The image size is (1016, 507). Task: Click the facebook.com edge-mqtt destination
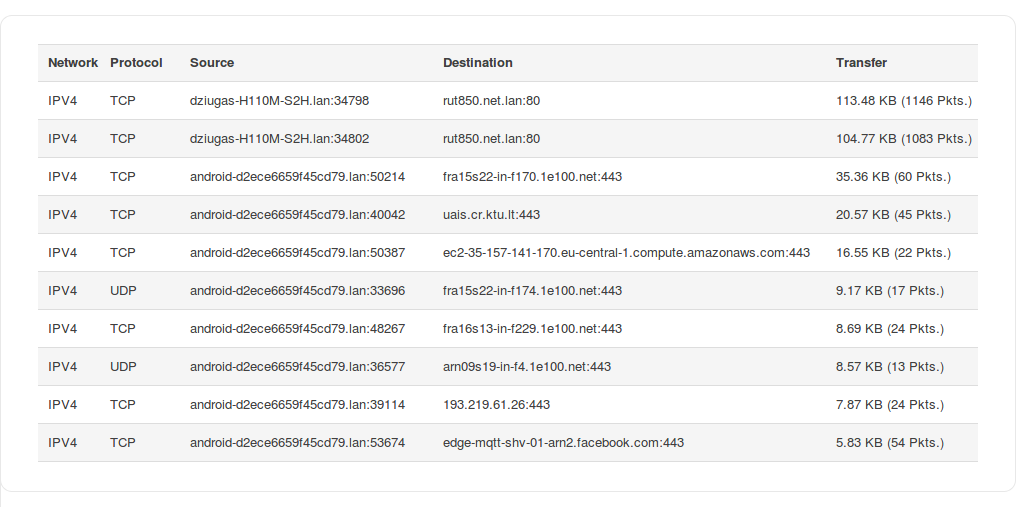(563, 443)
